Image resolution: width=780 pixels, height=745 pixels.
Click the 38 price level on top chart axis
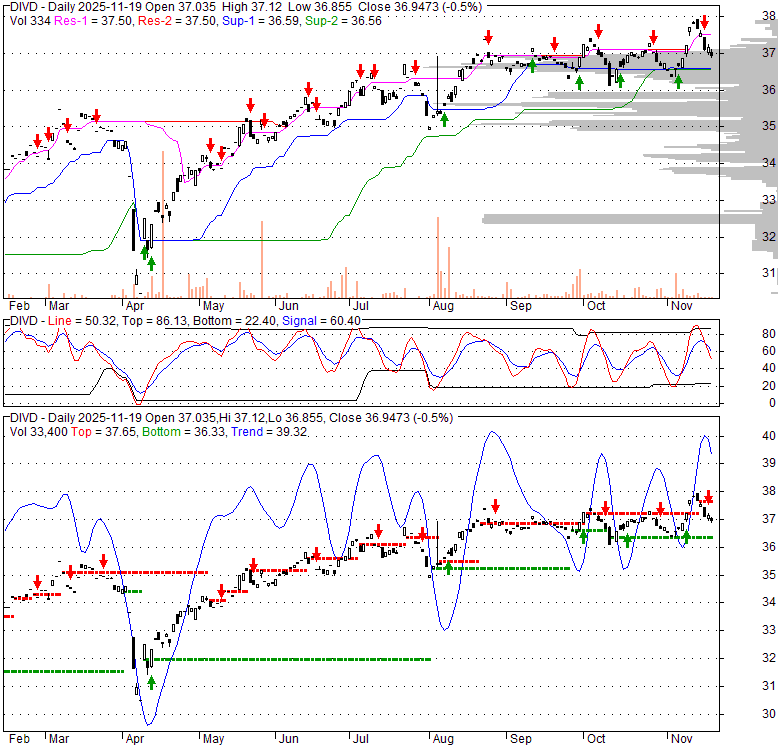pyautogui.click(x=741, y=16)
